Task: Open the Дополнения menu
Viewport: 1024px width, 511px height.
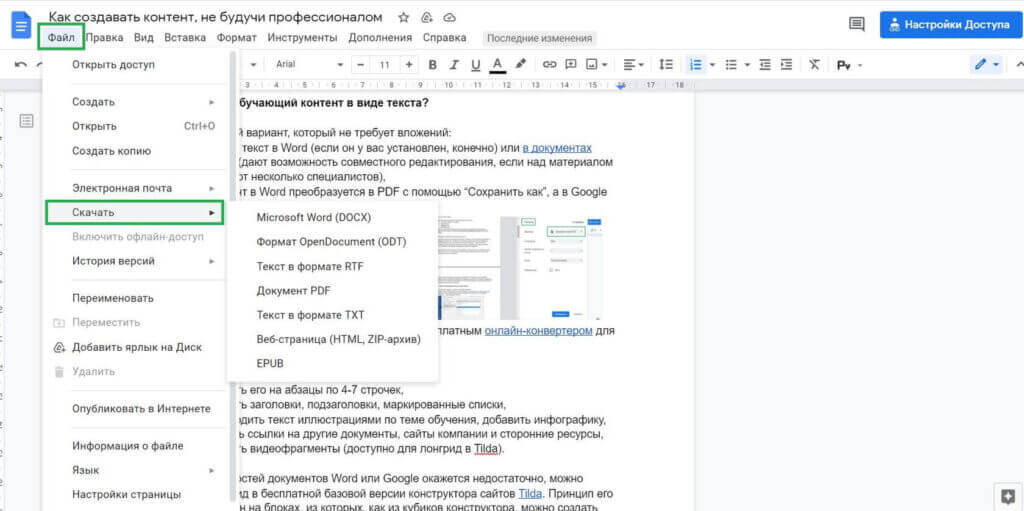Action: [x=380, y=37]
